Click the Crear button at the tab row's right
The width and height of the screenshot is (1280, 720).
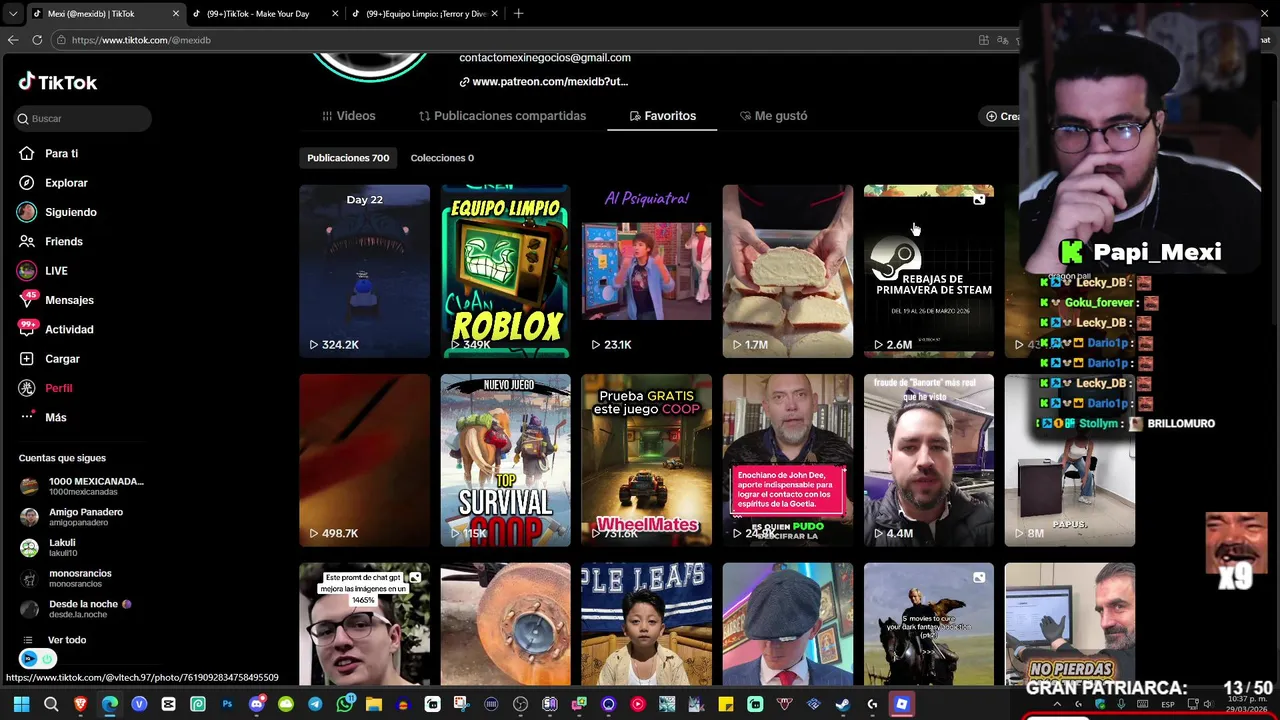[1001, 116]
